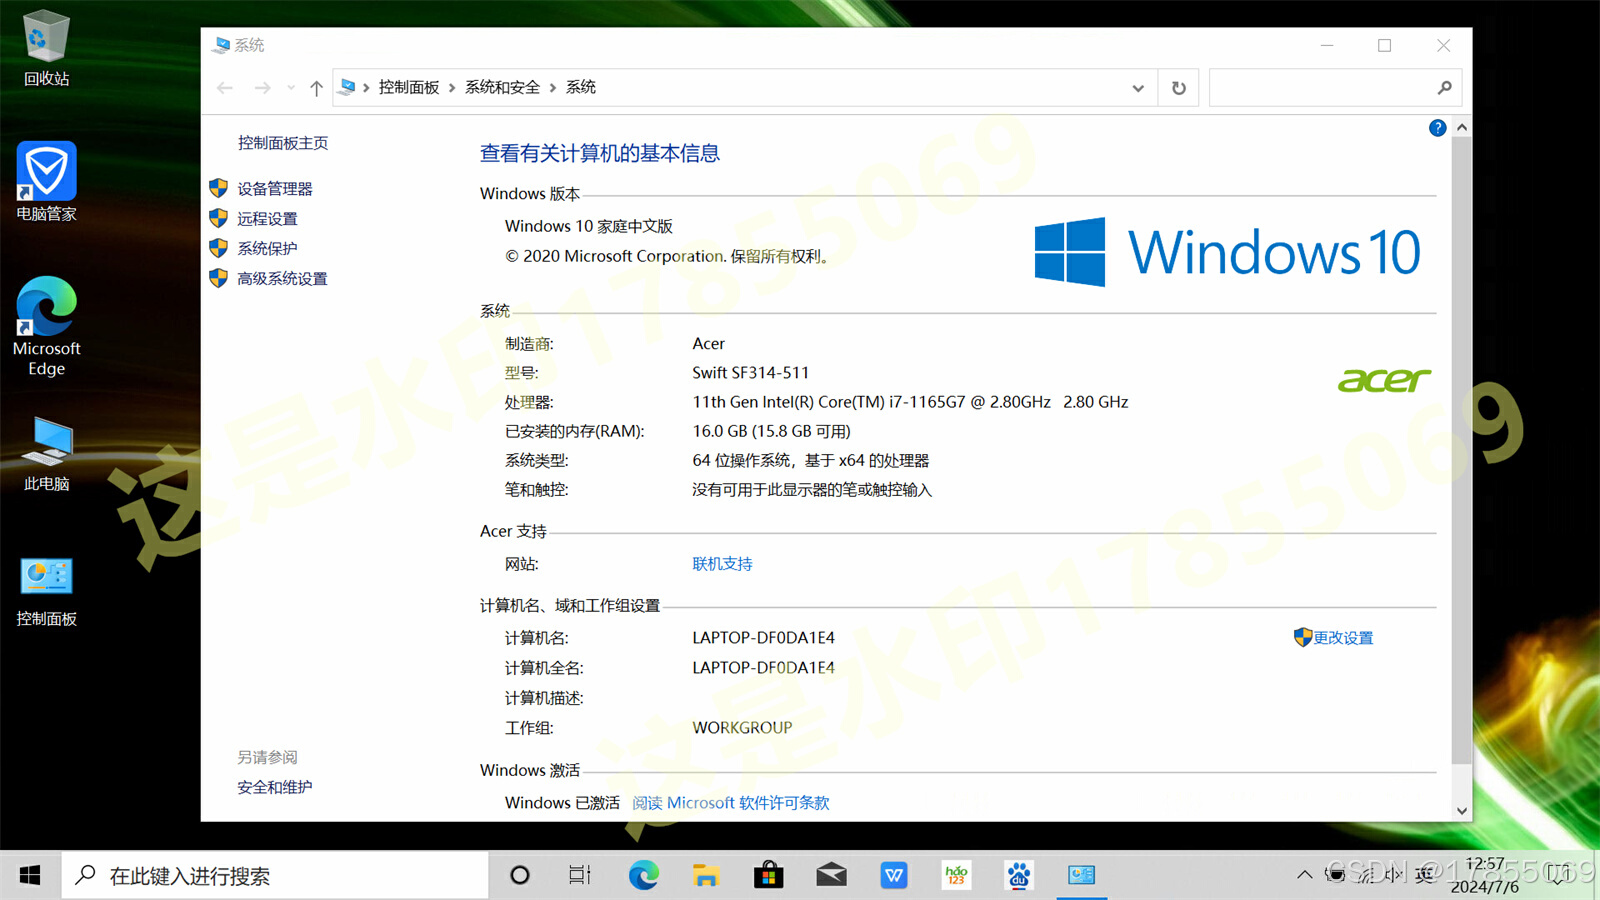Select WORKGROUP value text
Image resolution: width=1600 pixels, height=900 pixels.
[x=742, y=728]
